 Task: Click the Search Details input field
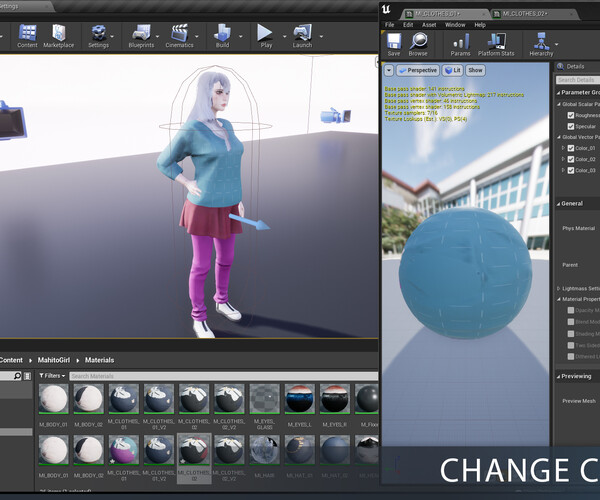(x=578, y=80)
